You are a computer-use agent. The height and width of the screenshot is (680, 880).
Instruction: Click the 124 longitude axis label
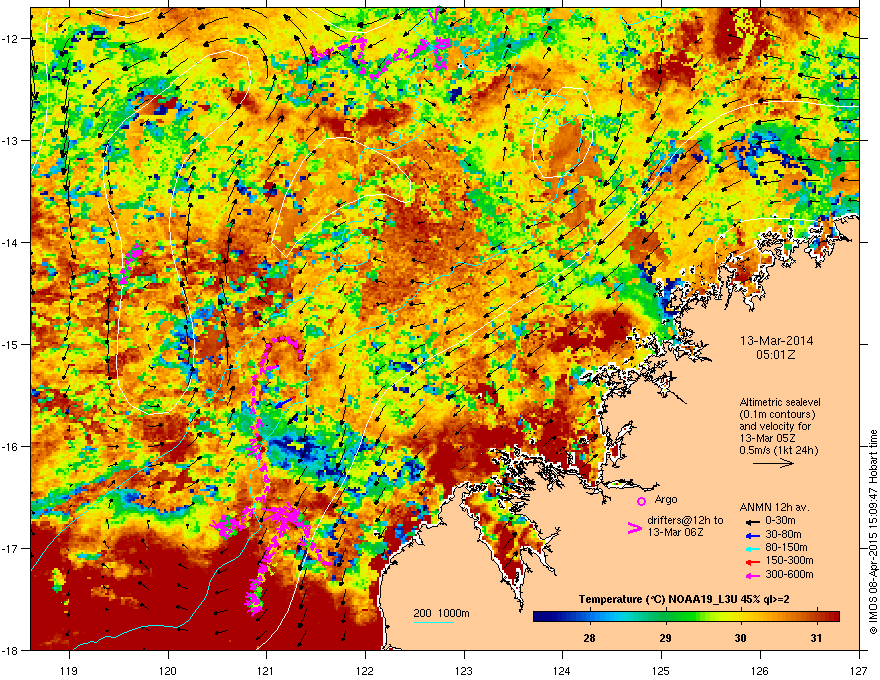[562, 670]
